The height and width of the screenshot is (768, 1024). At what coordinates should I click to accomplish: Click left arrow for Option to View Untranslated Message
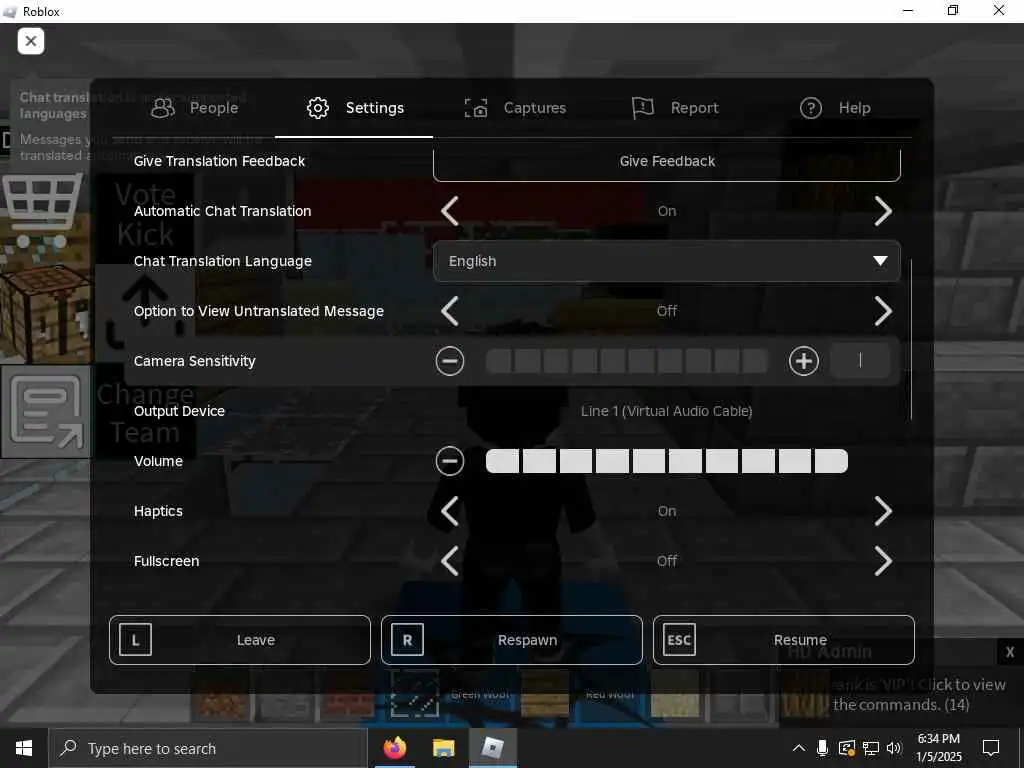point(450,311)
